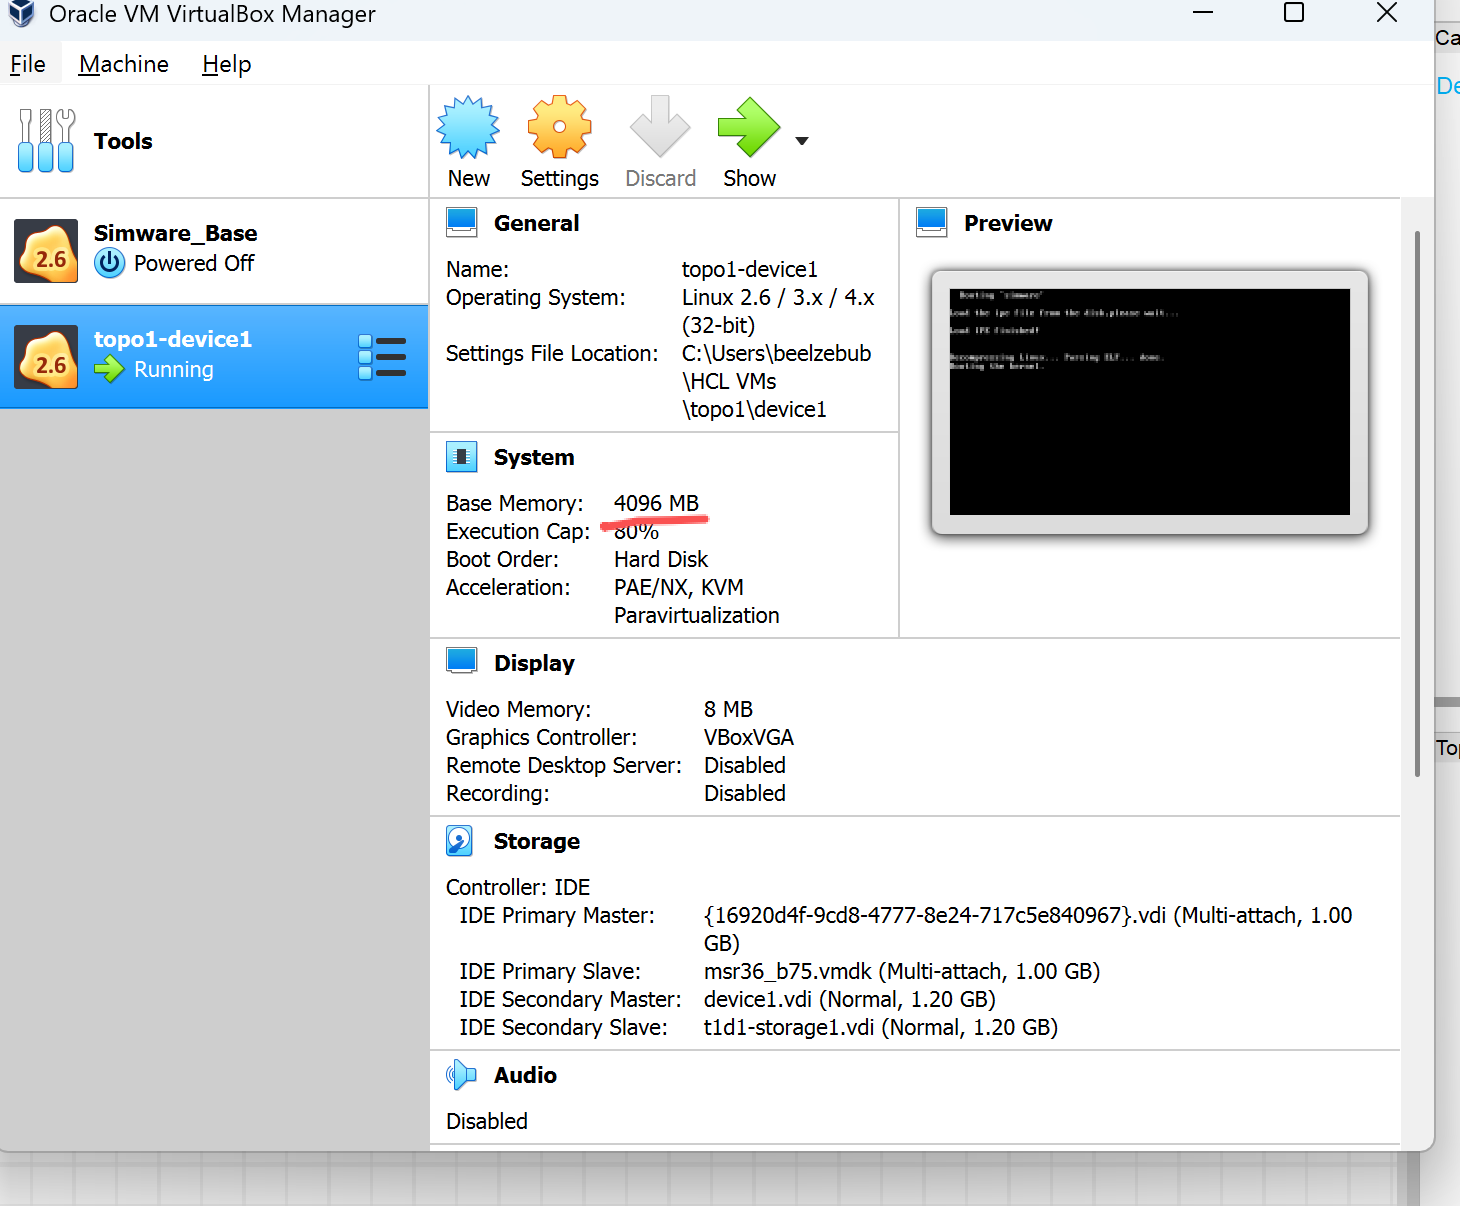
Task: Open the Tools wrench icon
Action: point(46,141)
